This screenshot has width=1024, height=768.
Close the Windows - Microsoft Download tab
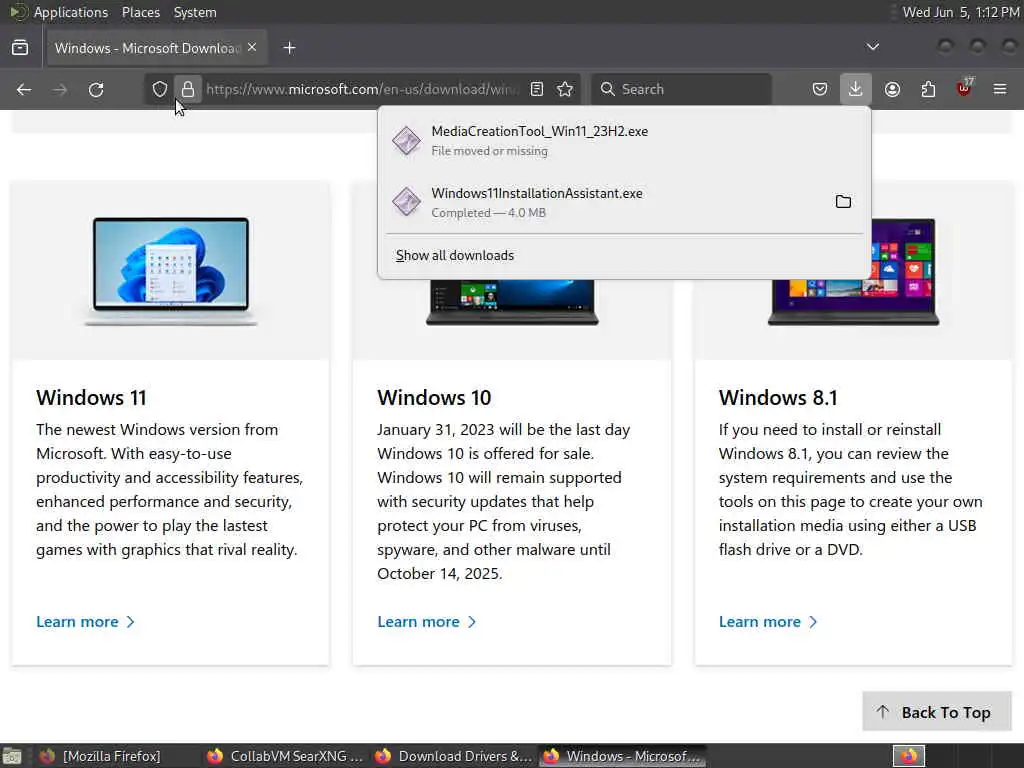(252, 48)
